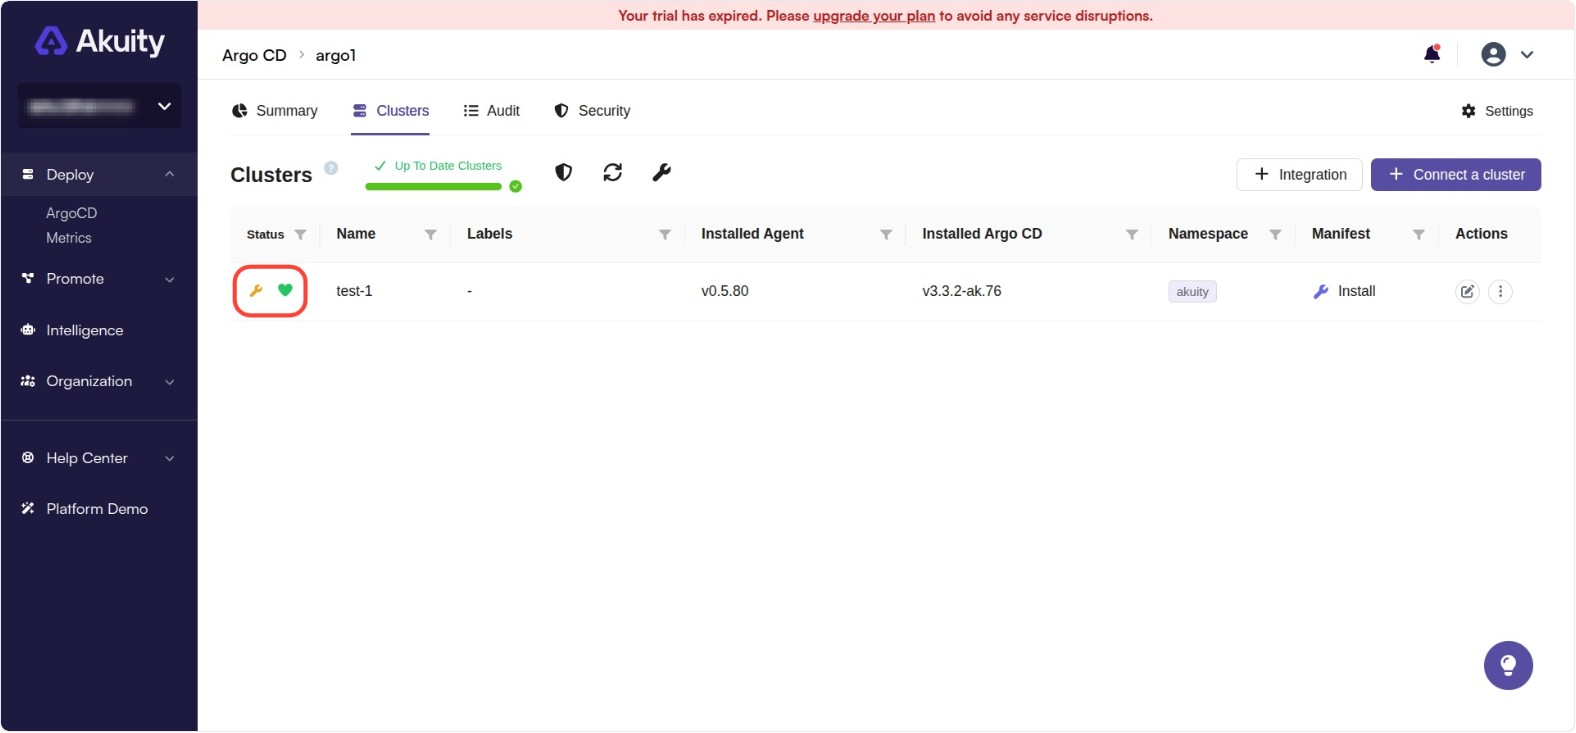This screenshot has width=1576, height=733.
Task: Click the wrench icon in Clusters toolbar
Action: (661, 172)
